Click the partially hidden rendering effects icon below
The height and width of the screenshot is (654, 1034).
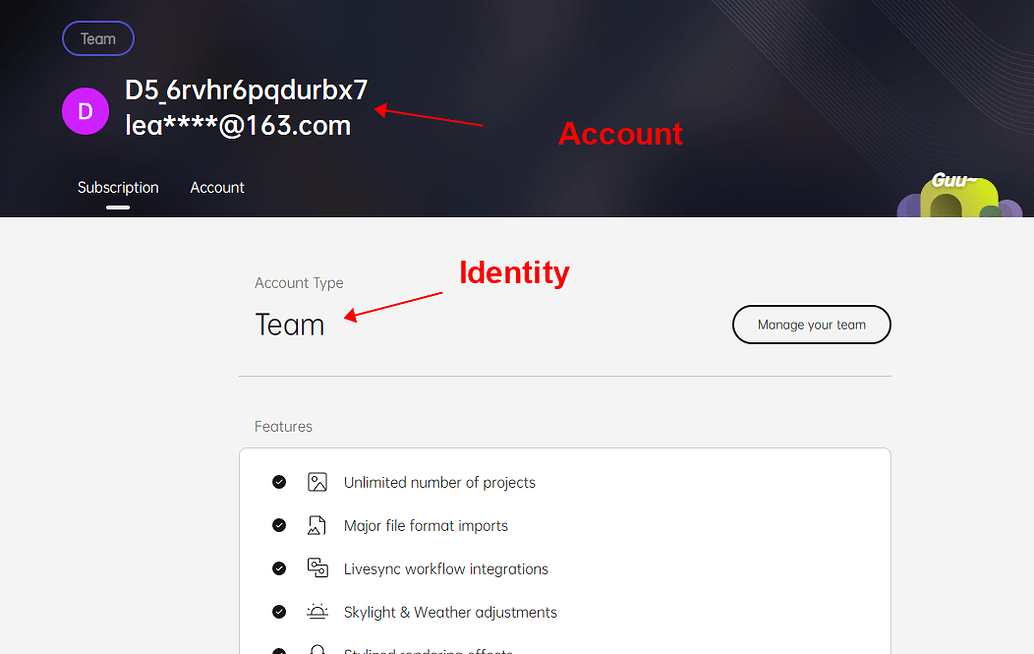318,650
